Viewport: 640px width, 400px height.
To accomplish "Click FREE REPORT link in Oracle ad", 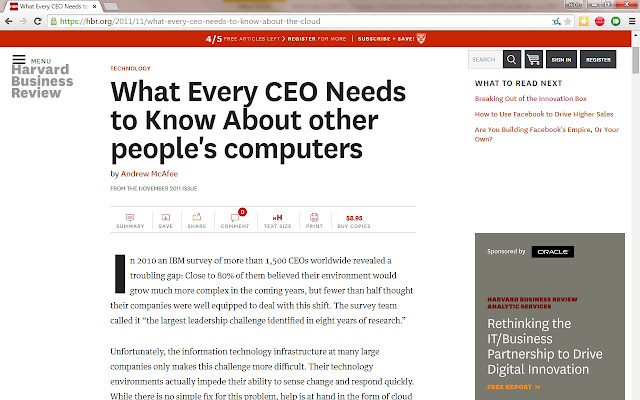I will 513,387.
